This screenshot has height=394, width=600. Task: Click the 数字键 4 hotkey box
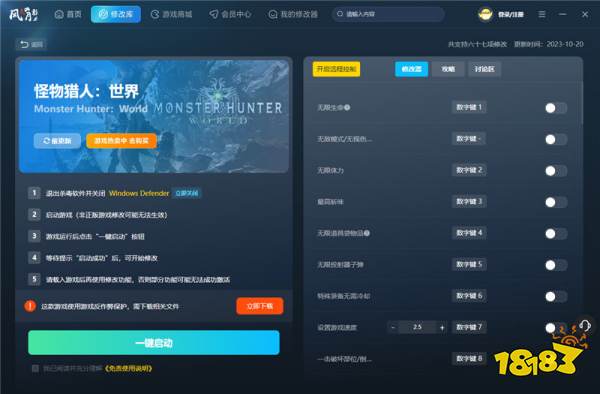(x=469, y=233)
